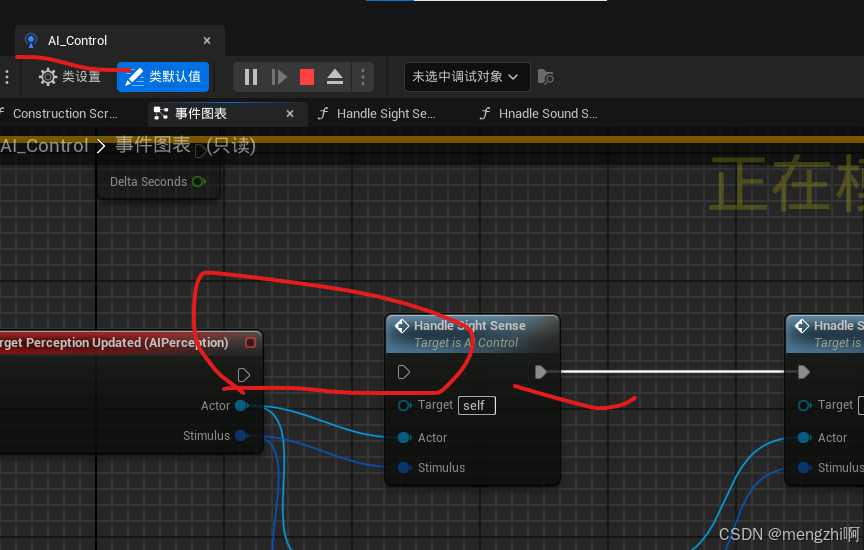Screen dimensions: 864x550
Task: Click the Delta Seconds output pin
Action: (x=199, y=181)
